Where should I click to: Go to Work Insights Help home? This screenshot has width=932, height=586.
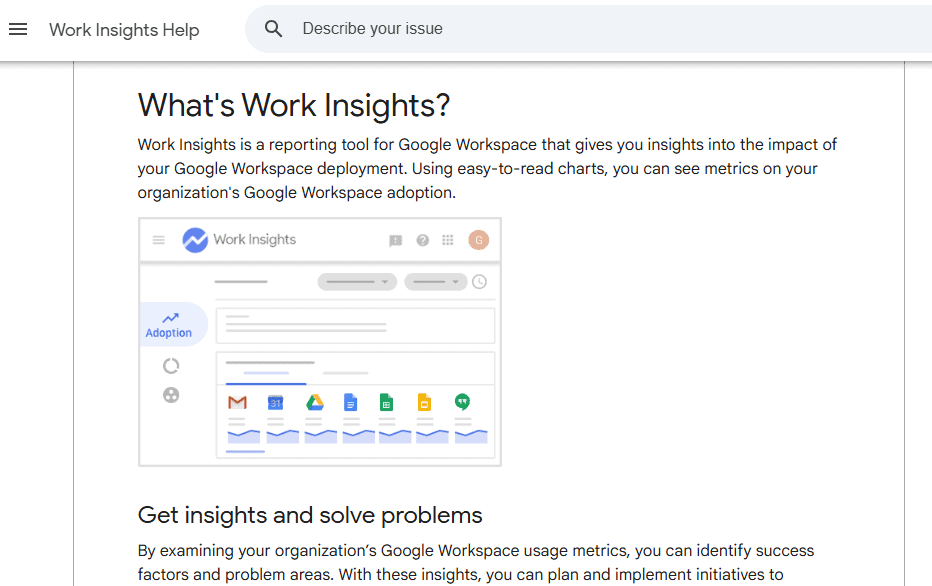(124, 30)
